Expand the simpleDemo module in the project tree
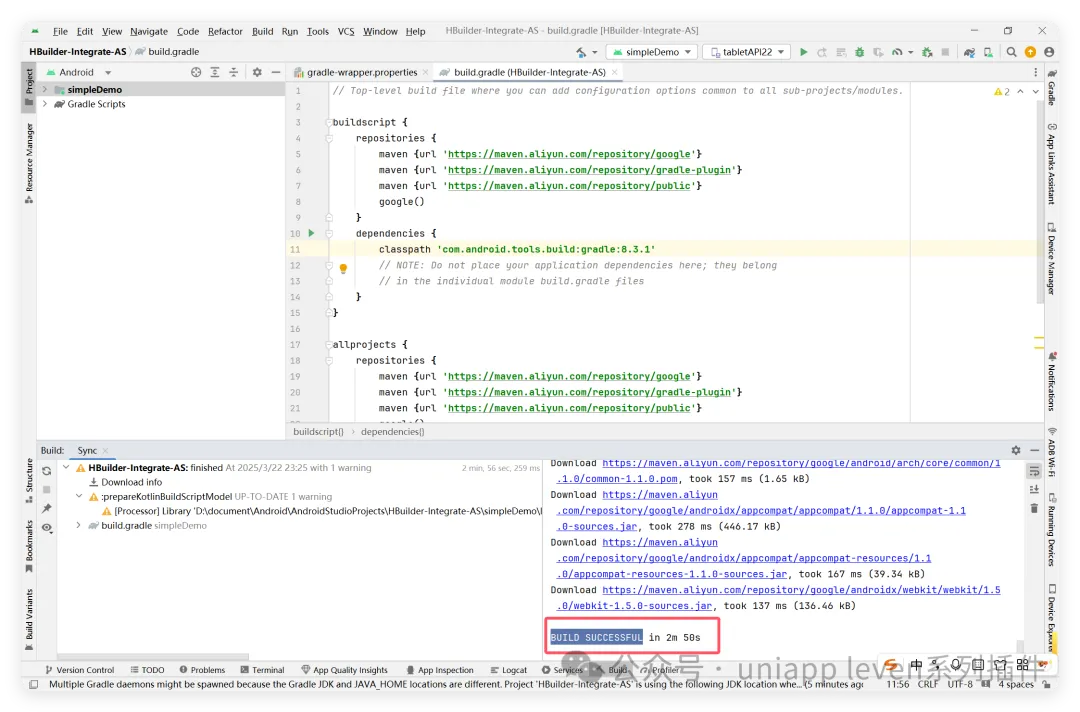The width and height of the screenshot is (1080, 712). click(45, 90)
